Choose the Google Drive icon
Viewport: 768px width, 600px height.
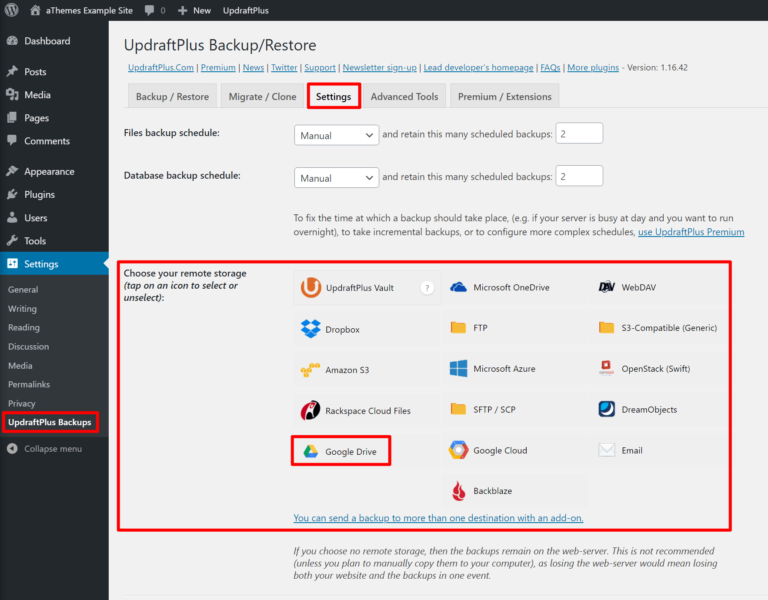tap(311, 451)
